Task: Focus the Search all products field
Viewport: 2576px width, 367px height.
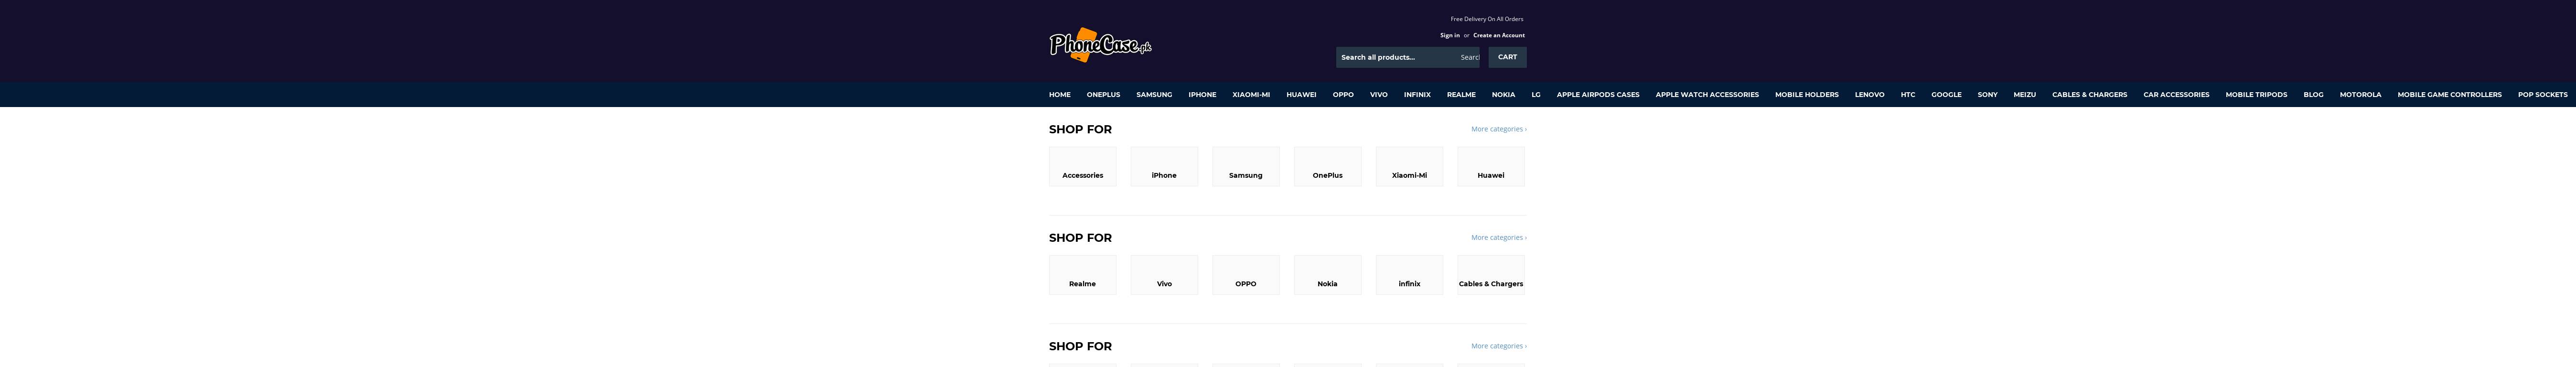Action: [x=1395, y=57]
